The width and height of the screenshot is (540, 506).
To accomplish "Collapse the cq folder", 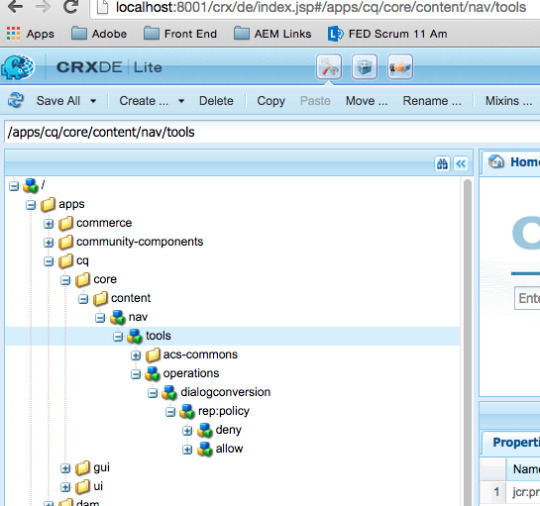I will coord(49,261).
